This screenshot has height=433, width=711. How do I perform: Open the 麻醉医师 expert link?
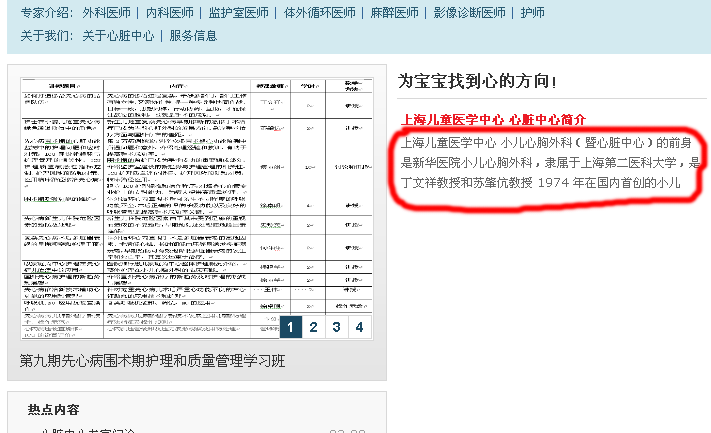click(394, 13)
